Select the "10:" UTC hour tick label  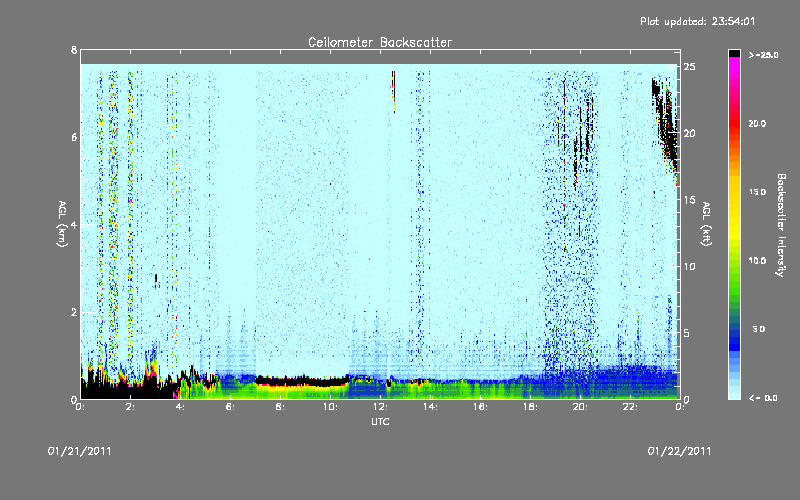click(330, 407)
